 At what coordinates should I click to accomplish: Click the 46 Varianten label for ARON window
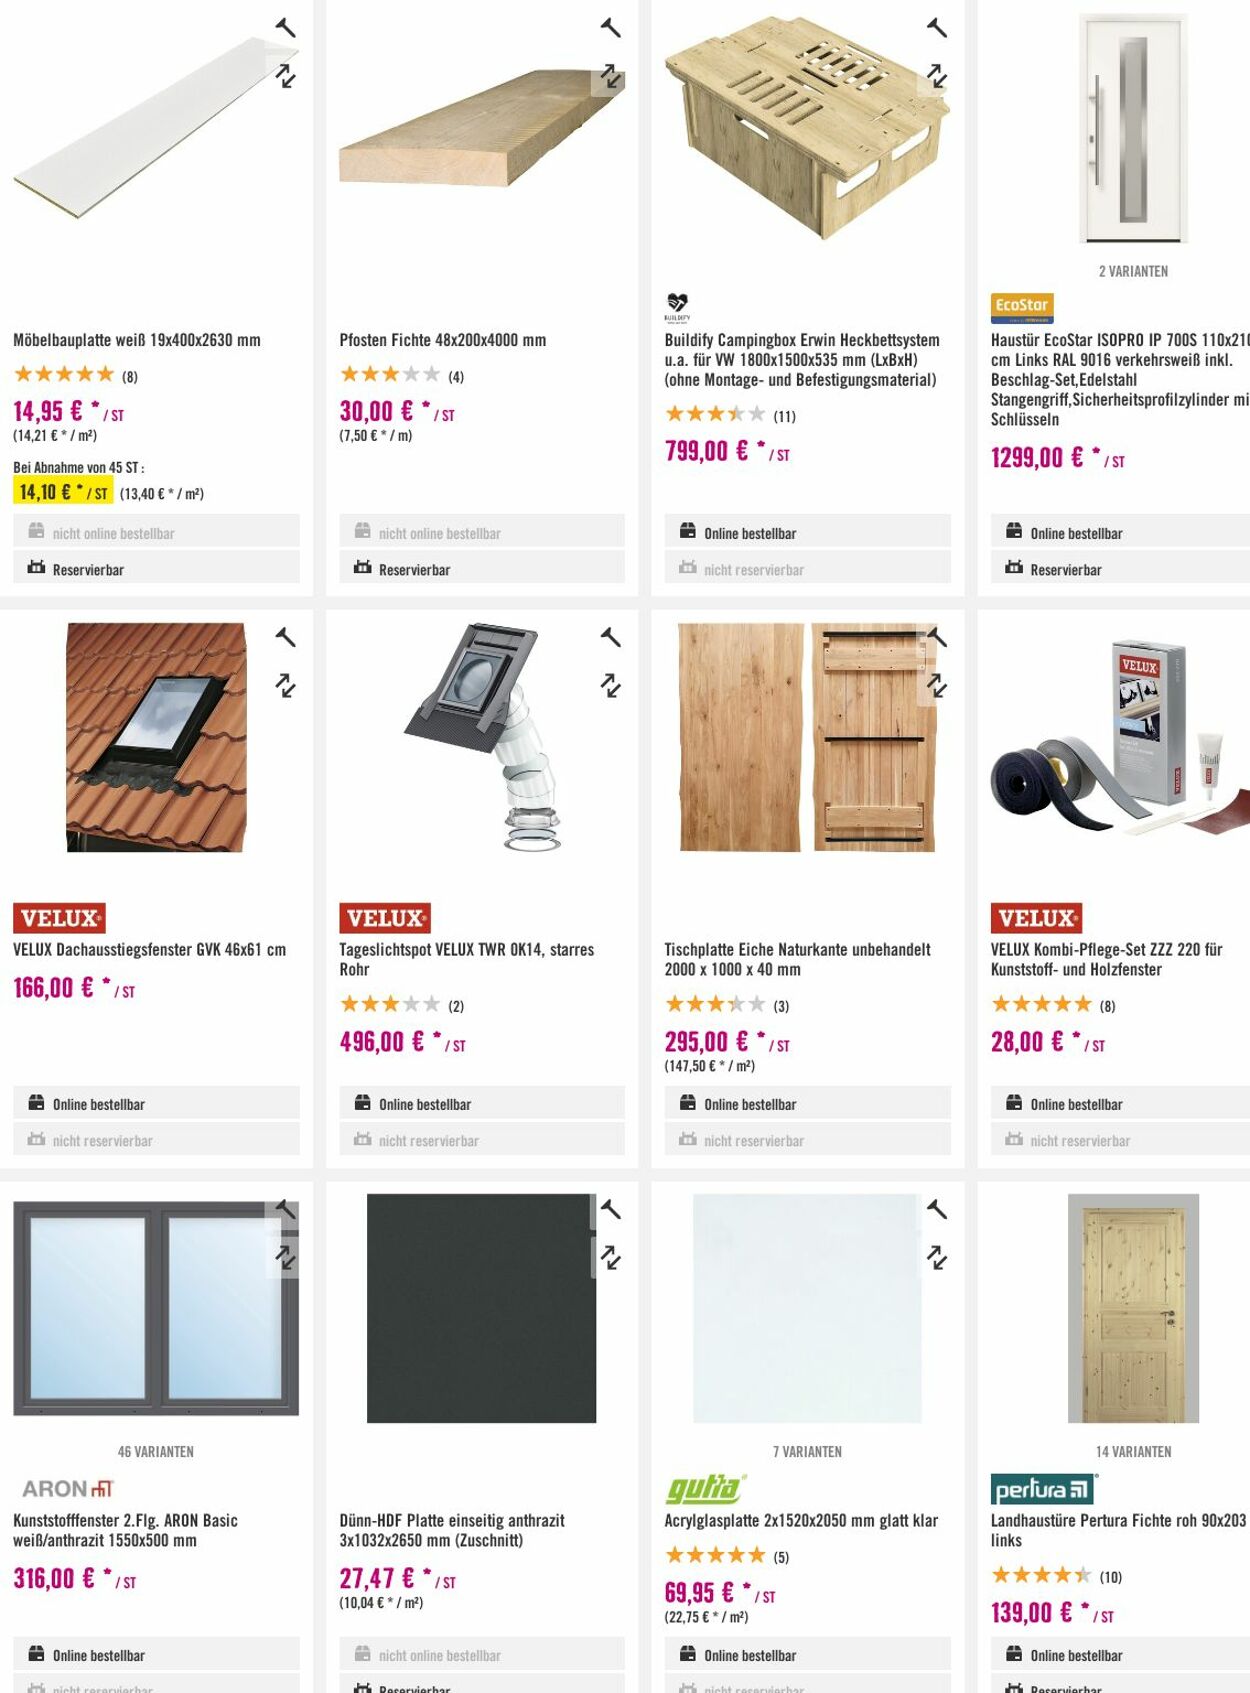tap(156, 1451)
